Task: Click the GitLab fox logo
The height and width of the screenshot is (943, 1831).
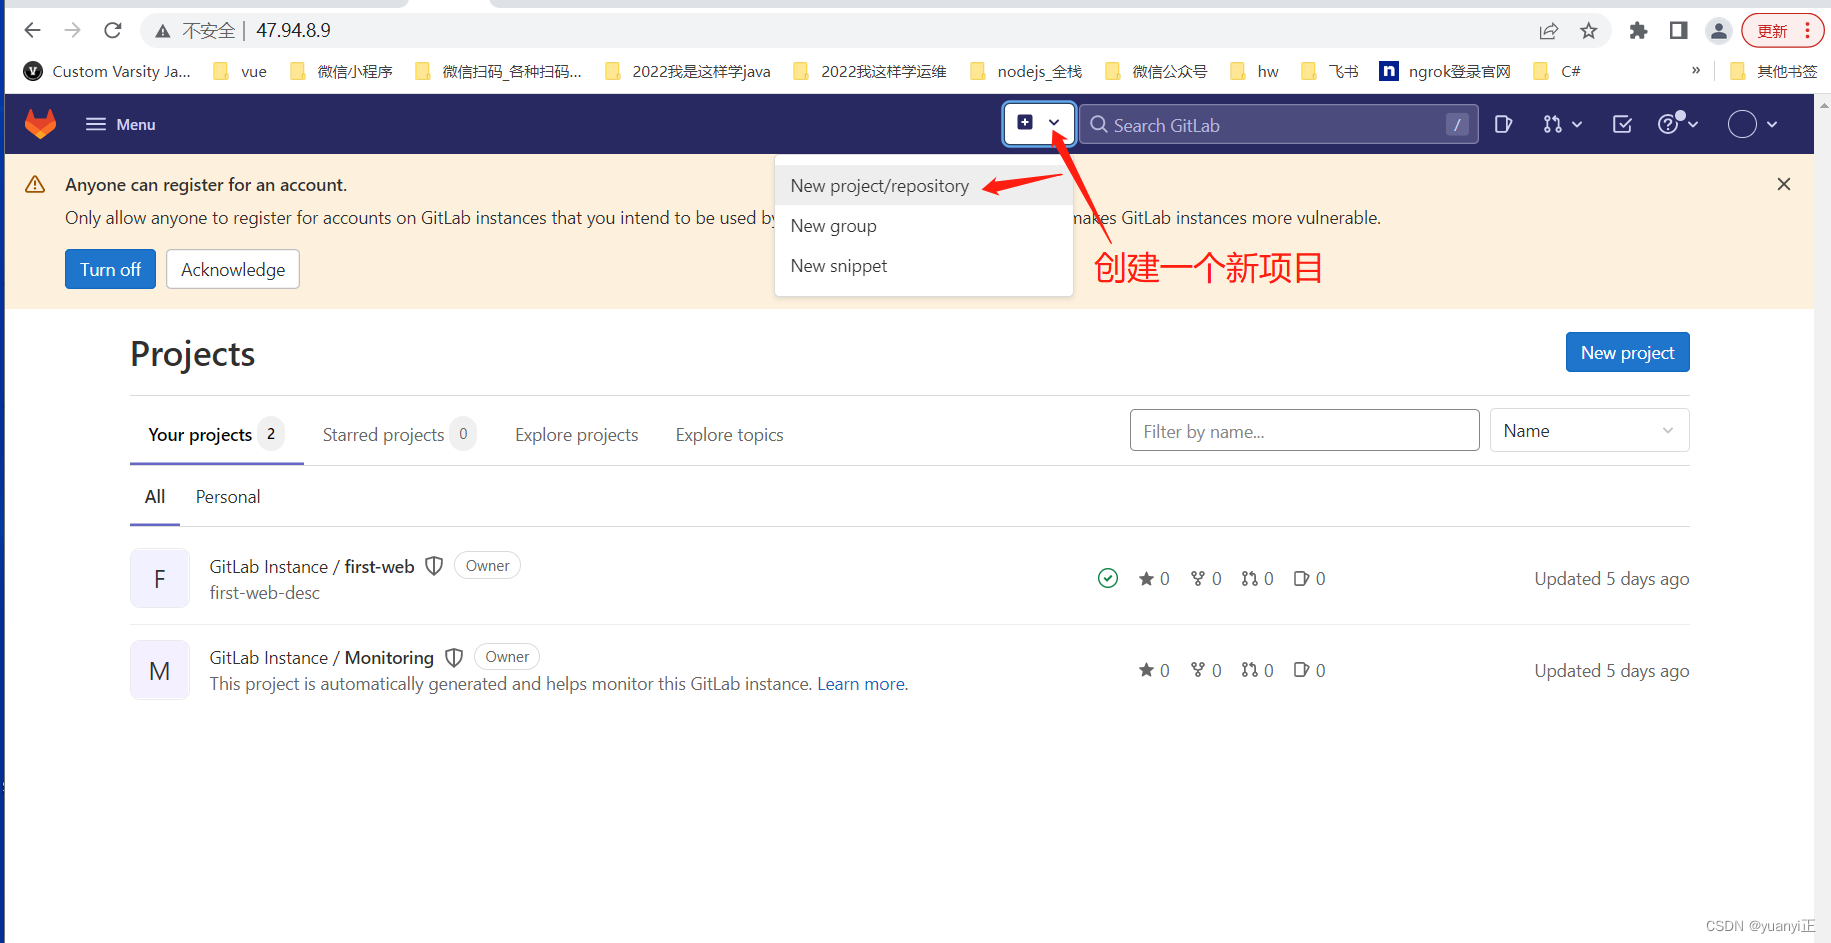Action: click(x=40, y=124)
